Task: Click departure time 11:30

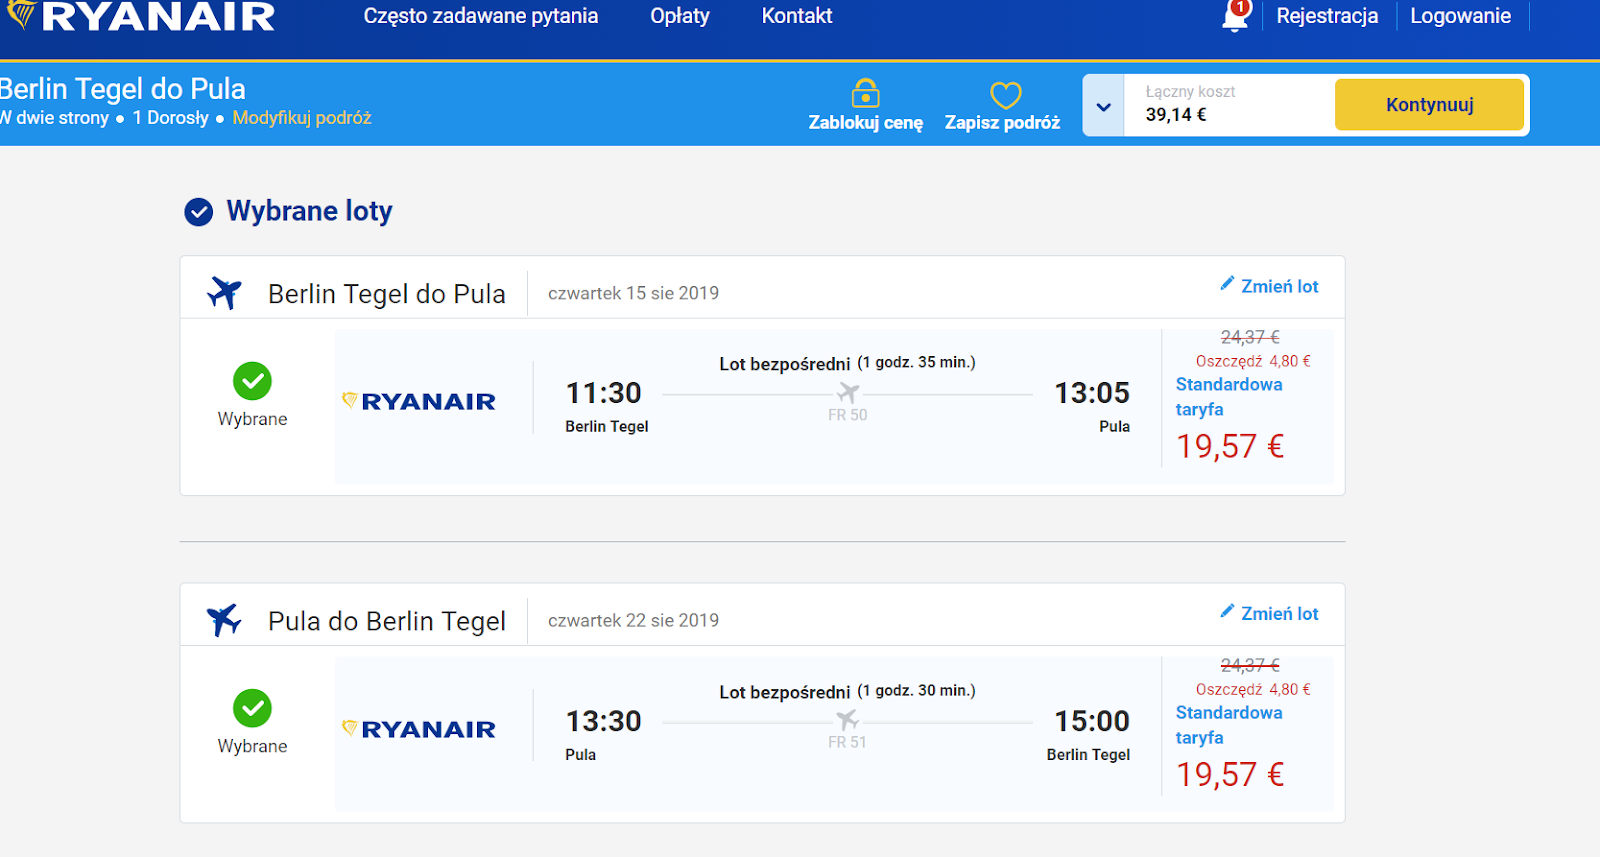Action: 604,393
